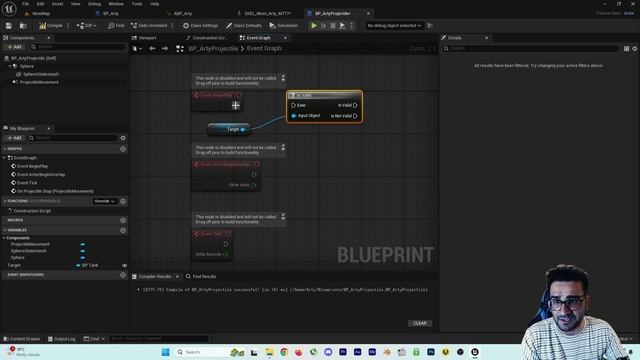Screen dimensions: 640x360
Task: Switch to the Find Results tab
Action: pos(201,277)
